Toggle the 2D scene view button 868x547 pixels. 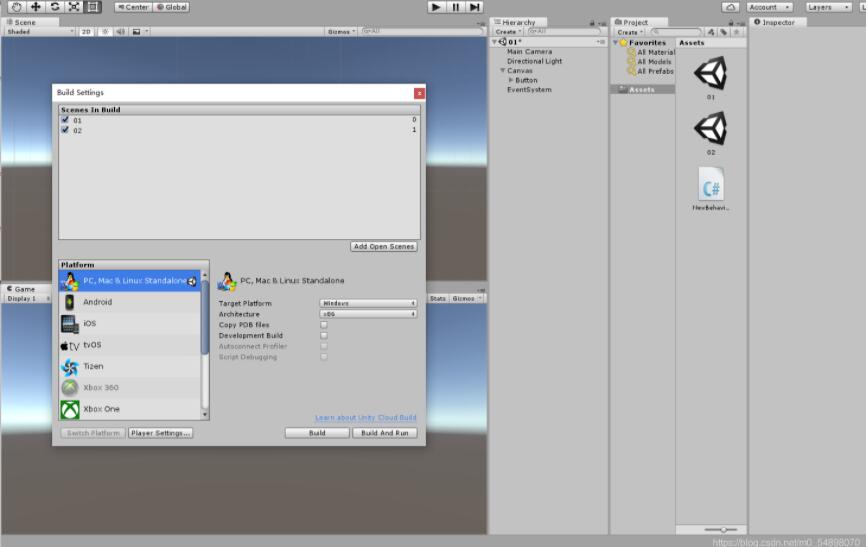coord(86,32)
